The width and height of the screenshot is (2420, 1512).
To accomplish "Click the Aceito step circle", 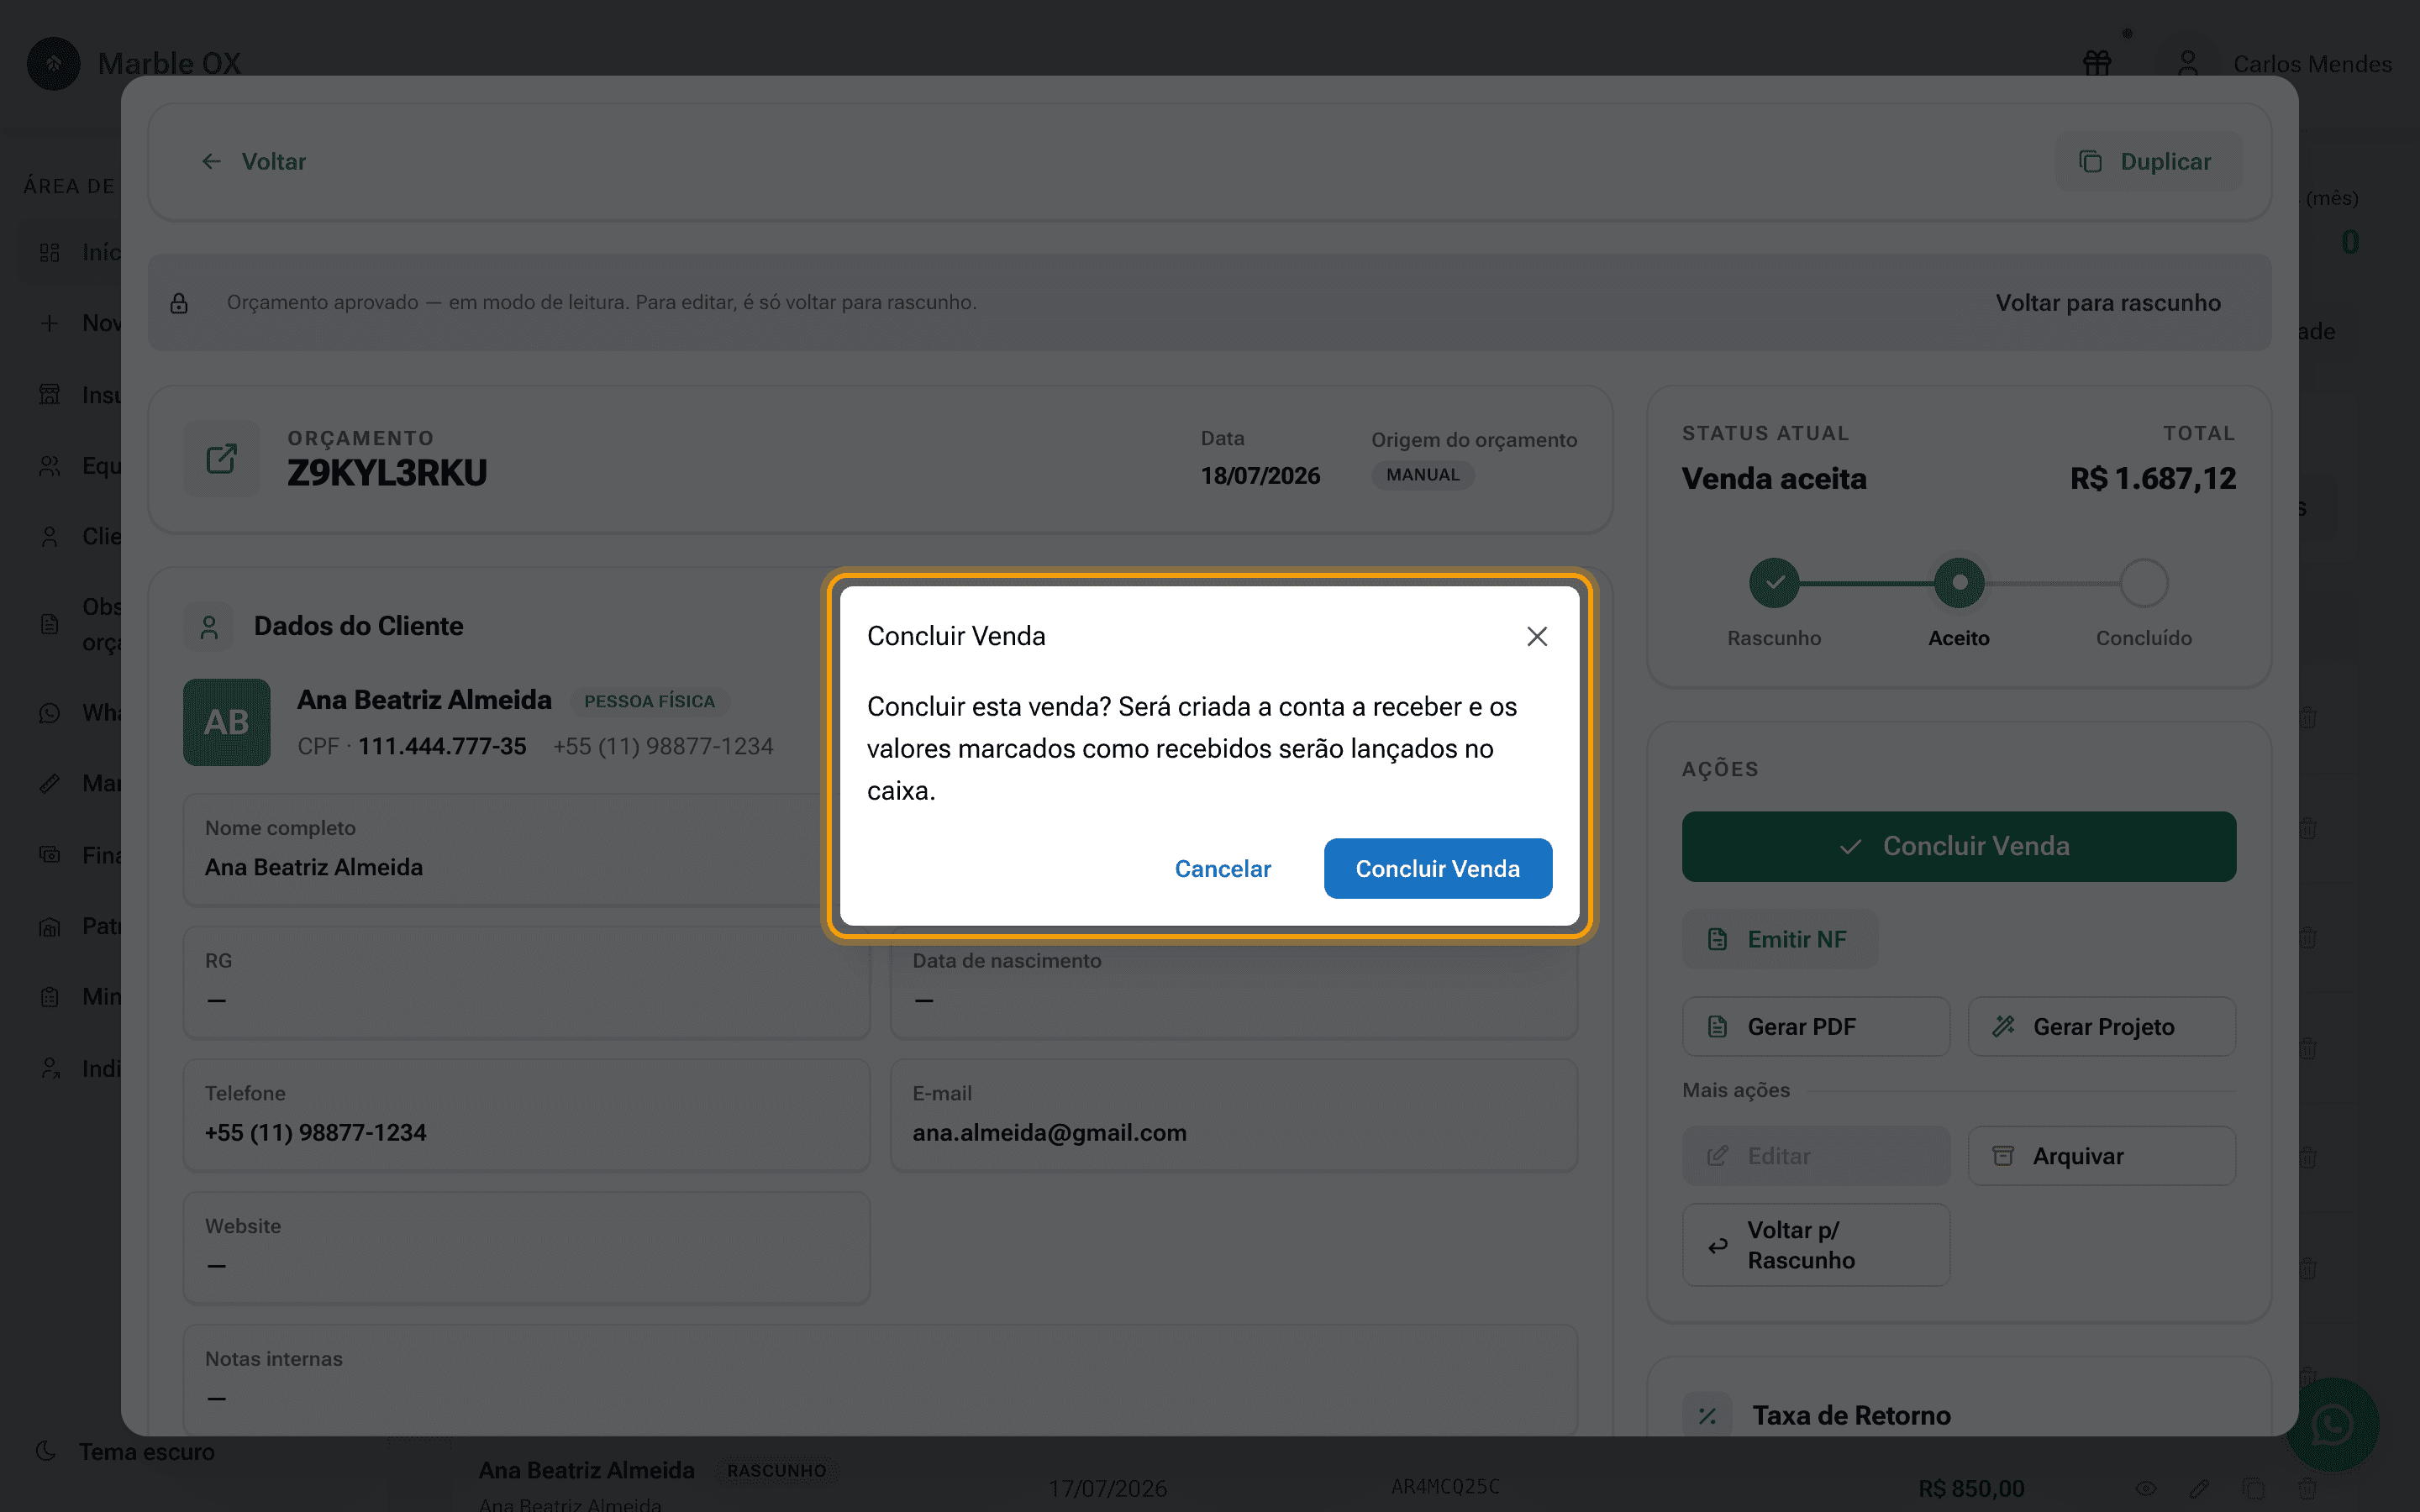I will coord(1958,582).
